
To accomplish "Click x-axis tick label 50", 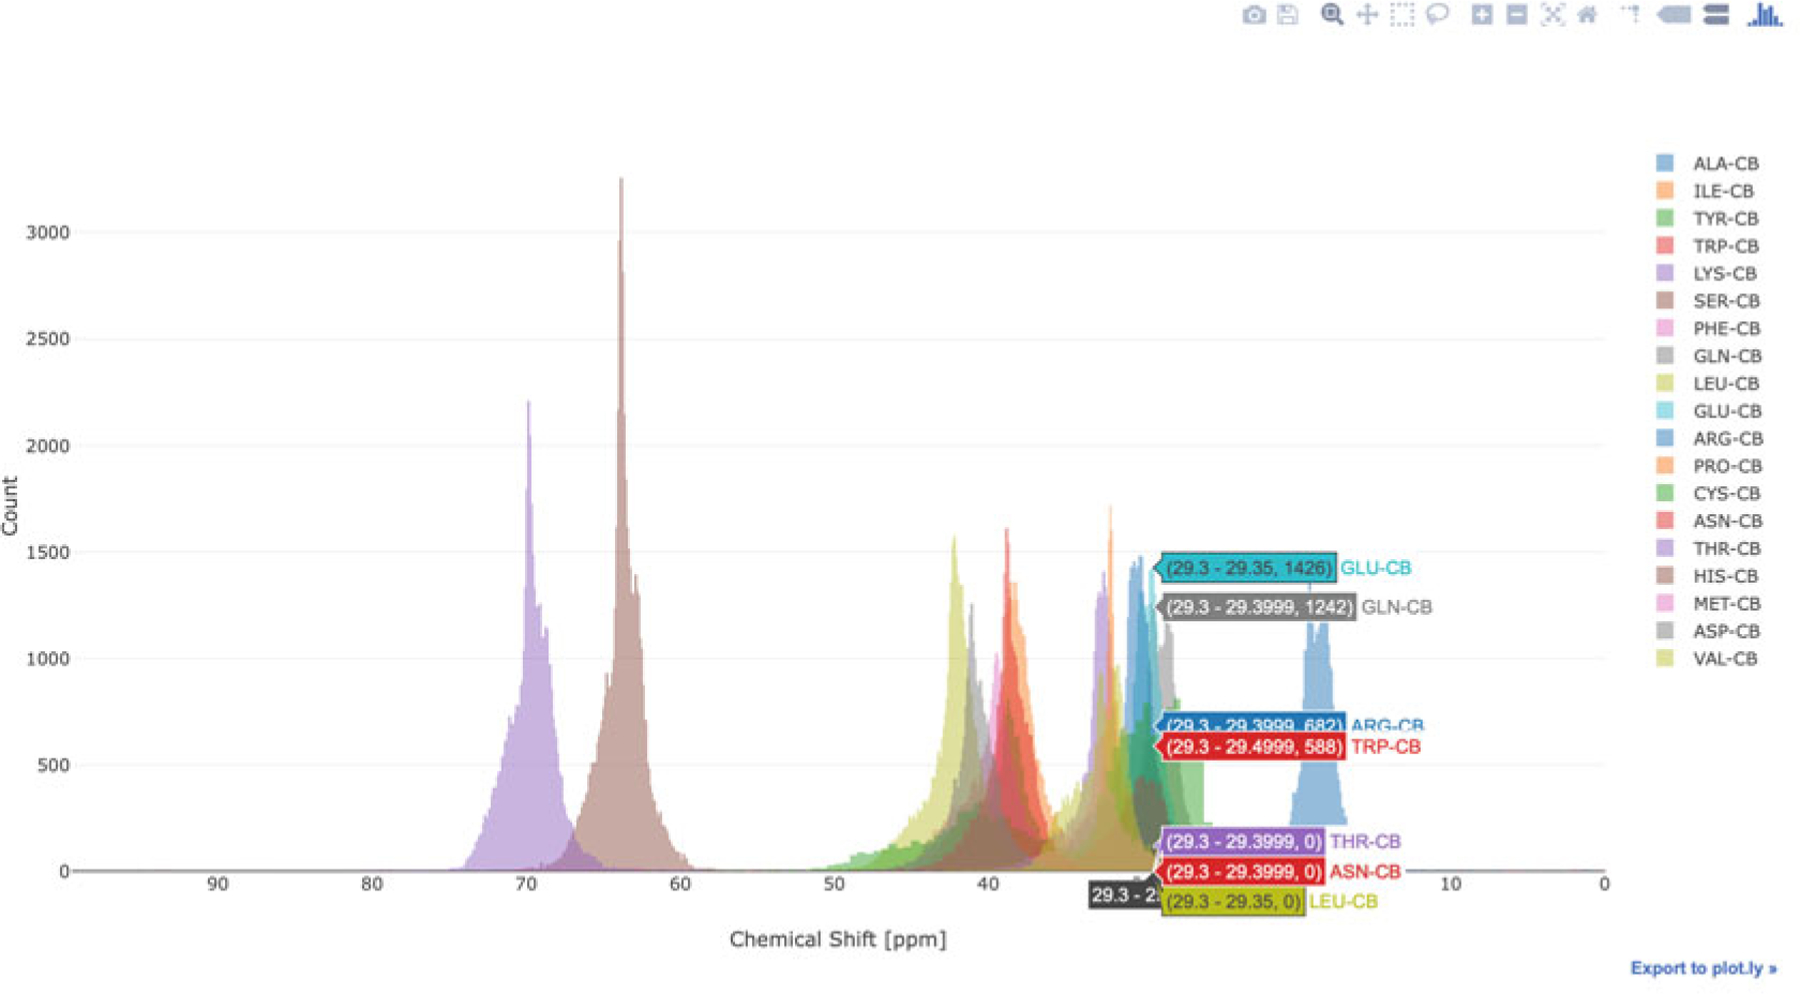I will coord(833,884).
